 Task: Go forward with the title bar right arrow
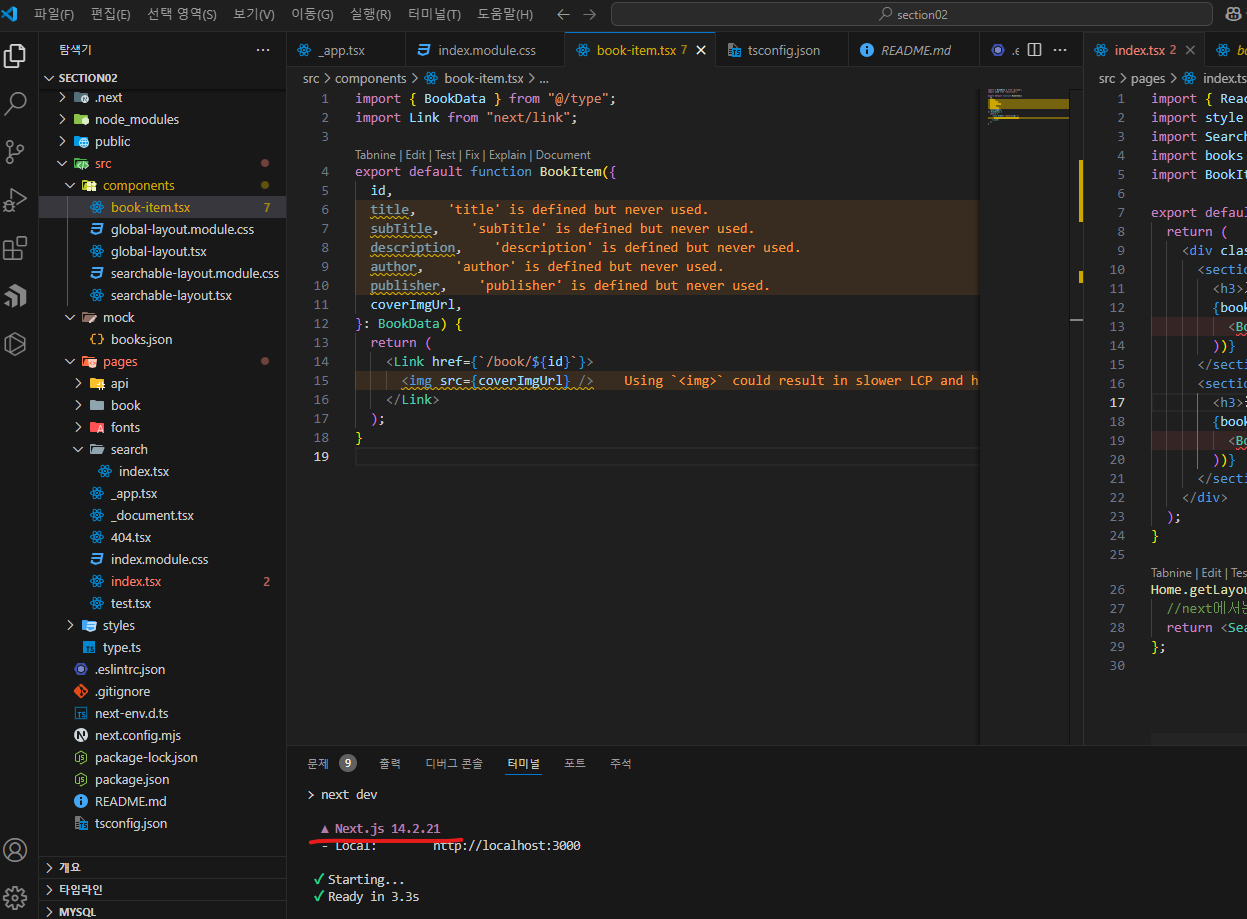point(589,15)
